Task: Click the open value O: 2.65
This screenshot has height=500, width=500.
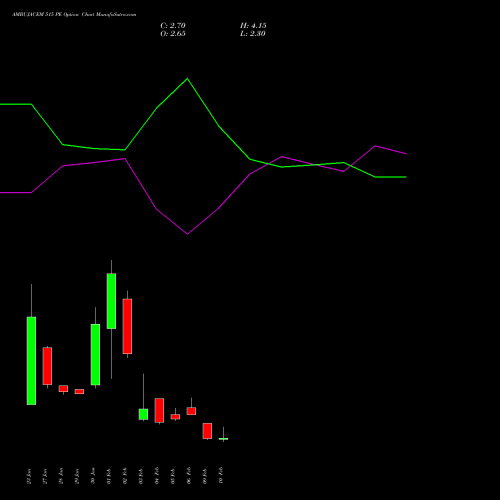Action: pos(173,34)
